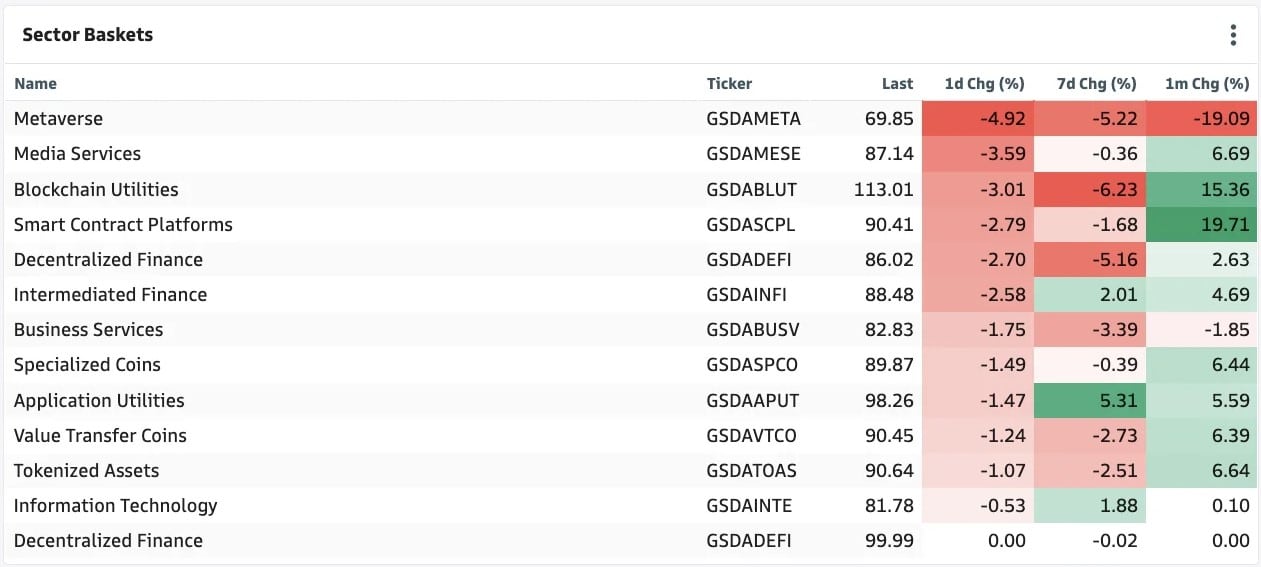Open the Specialized Coins basket

(x=87, y=365)
